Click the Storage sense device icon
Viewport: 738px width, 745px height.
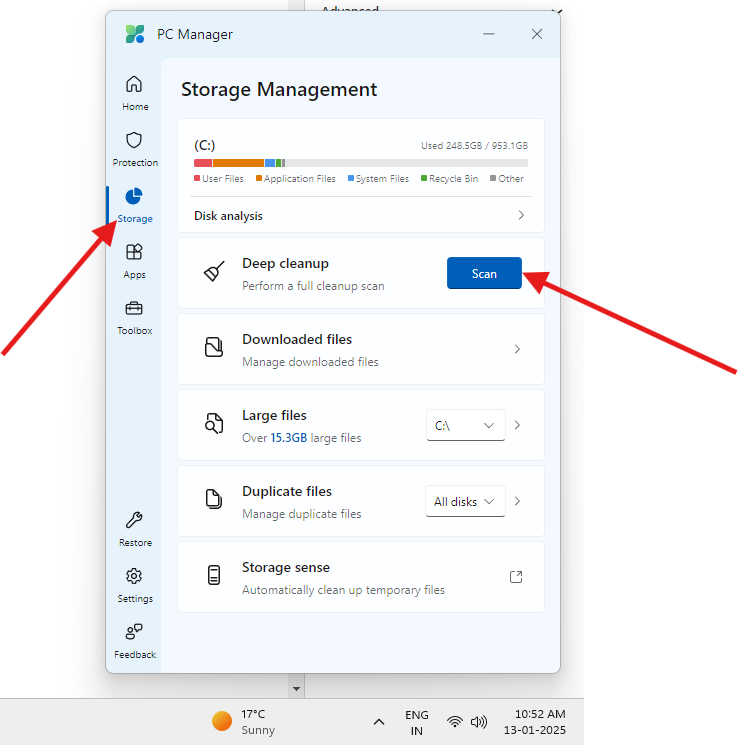click(214, 575)
